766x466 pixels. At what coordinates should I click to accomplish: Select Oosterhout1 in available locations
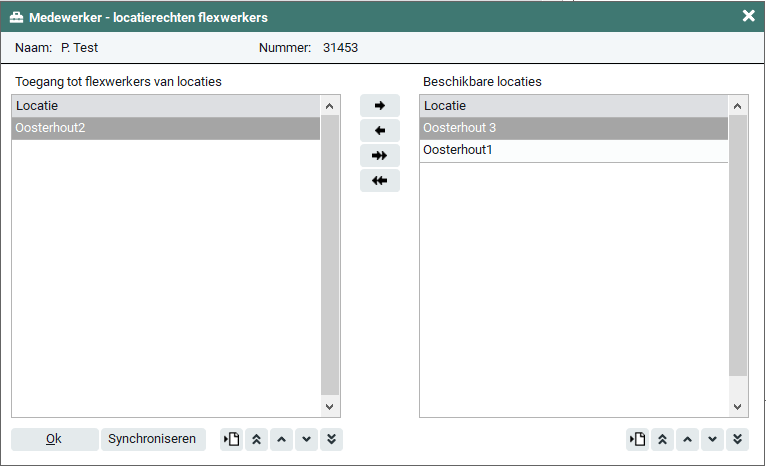[x=572, y=150]
